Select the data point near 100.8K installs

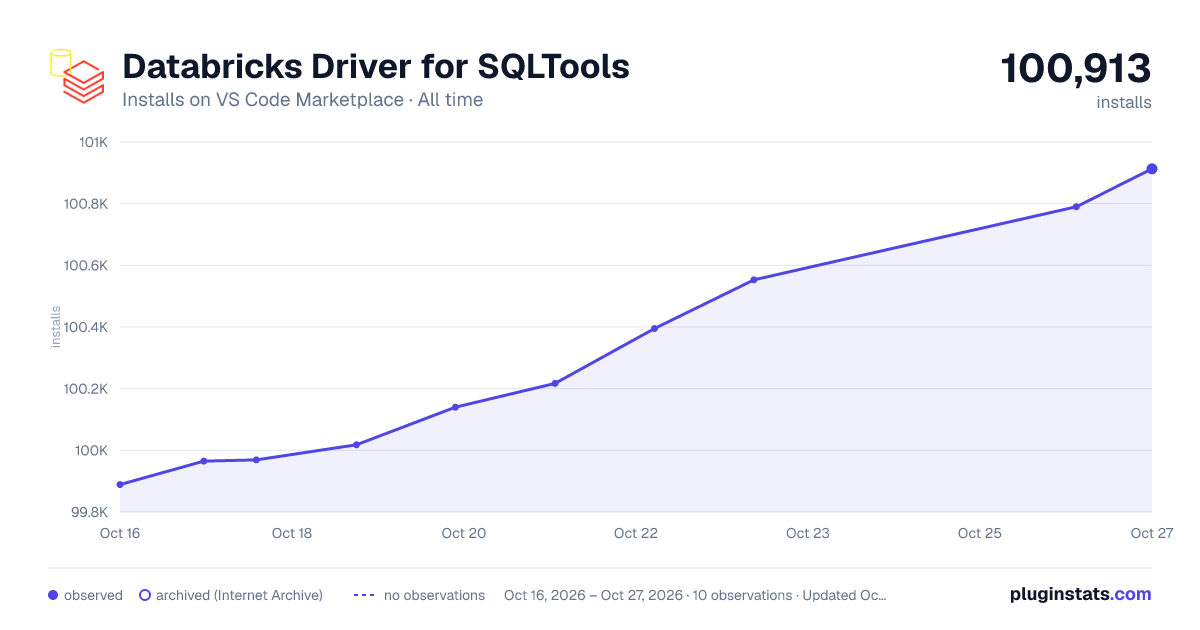pos(1076,207)
